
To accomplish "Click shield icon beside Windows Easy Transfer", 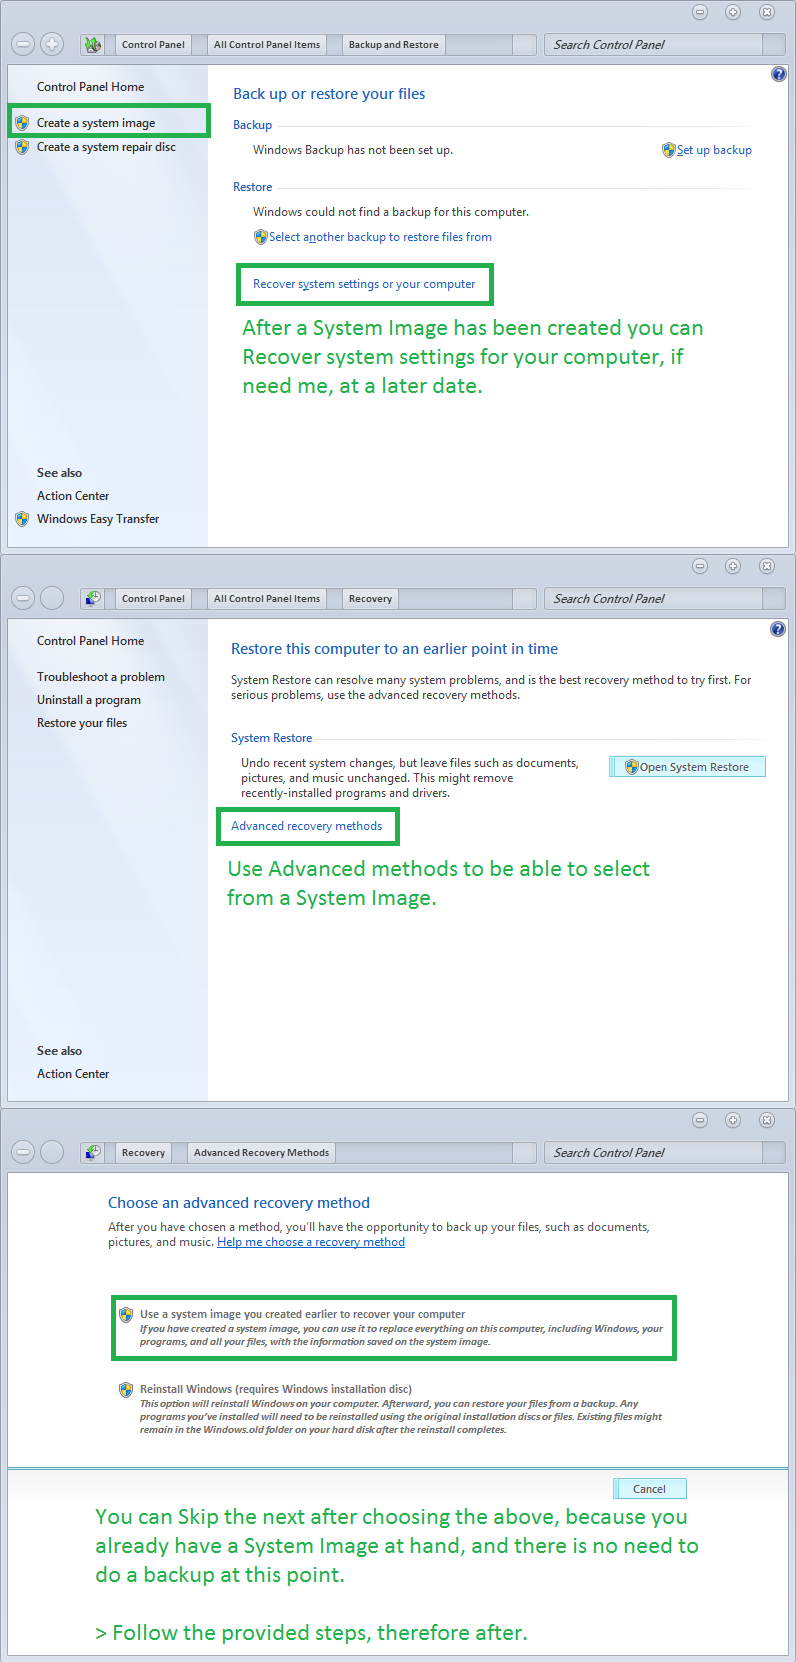I will click(x=22, y=519).
